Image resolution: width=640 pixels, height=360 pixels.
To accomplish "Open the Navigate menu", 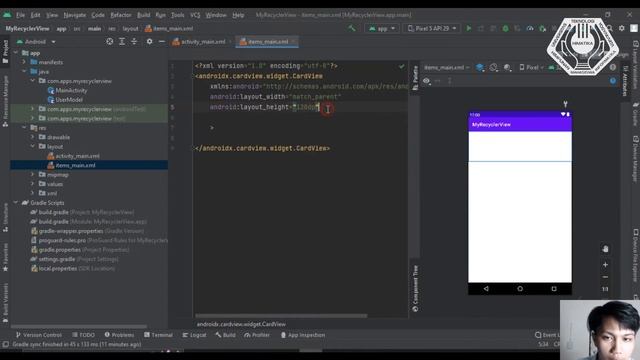I will point(75,15).
